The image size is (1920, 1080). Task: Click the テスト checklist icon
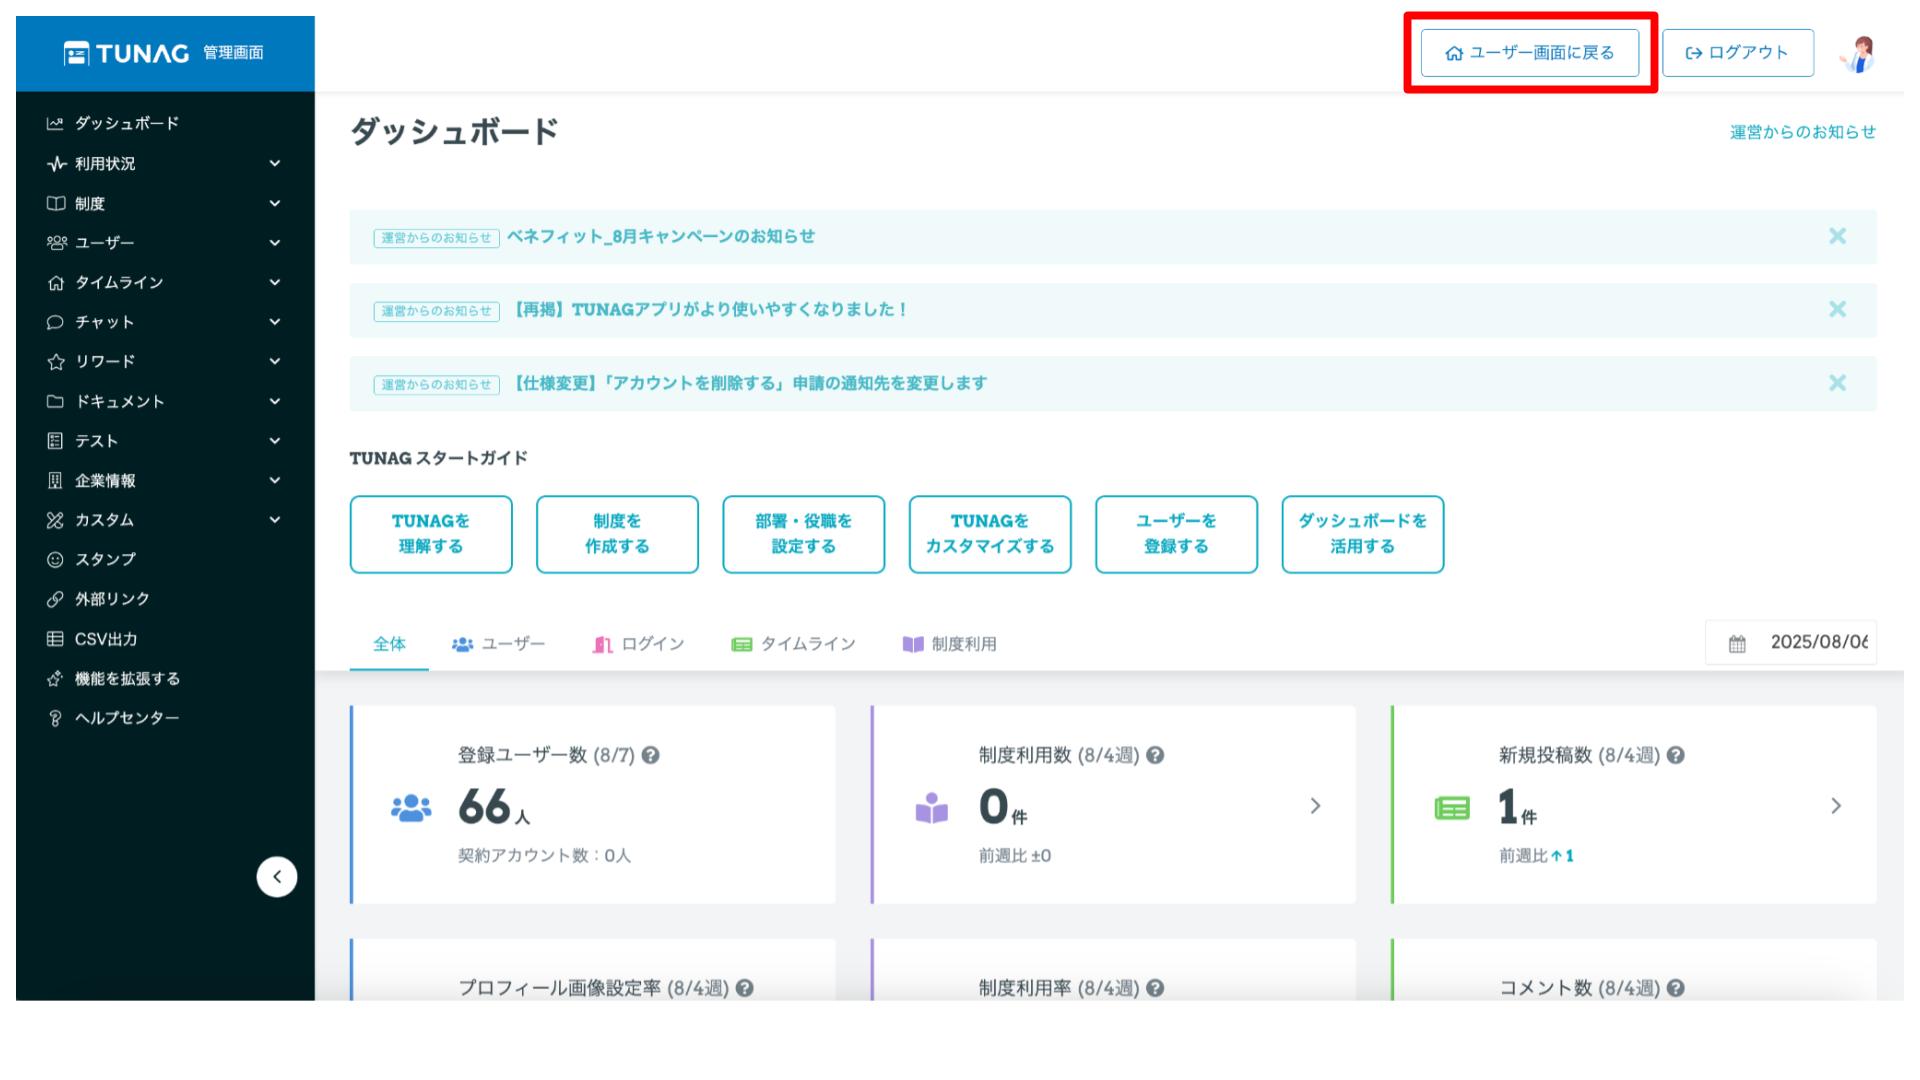(55, 441)
